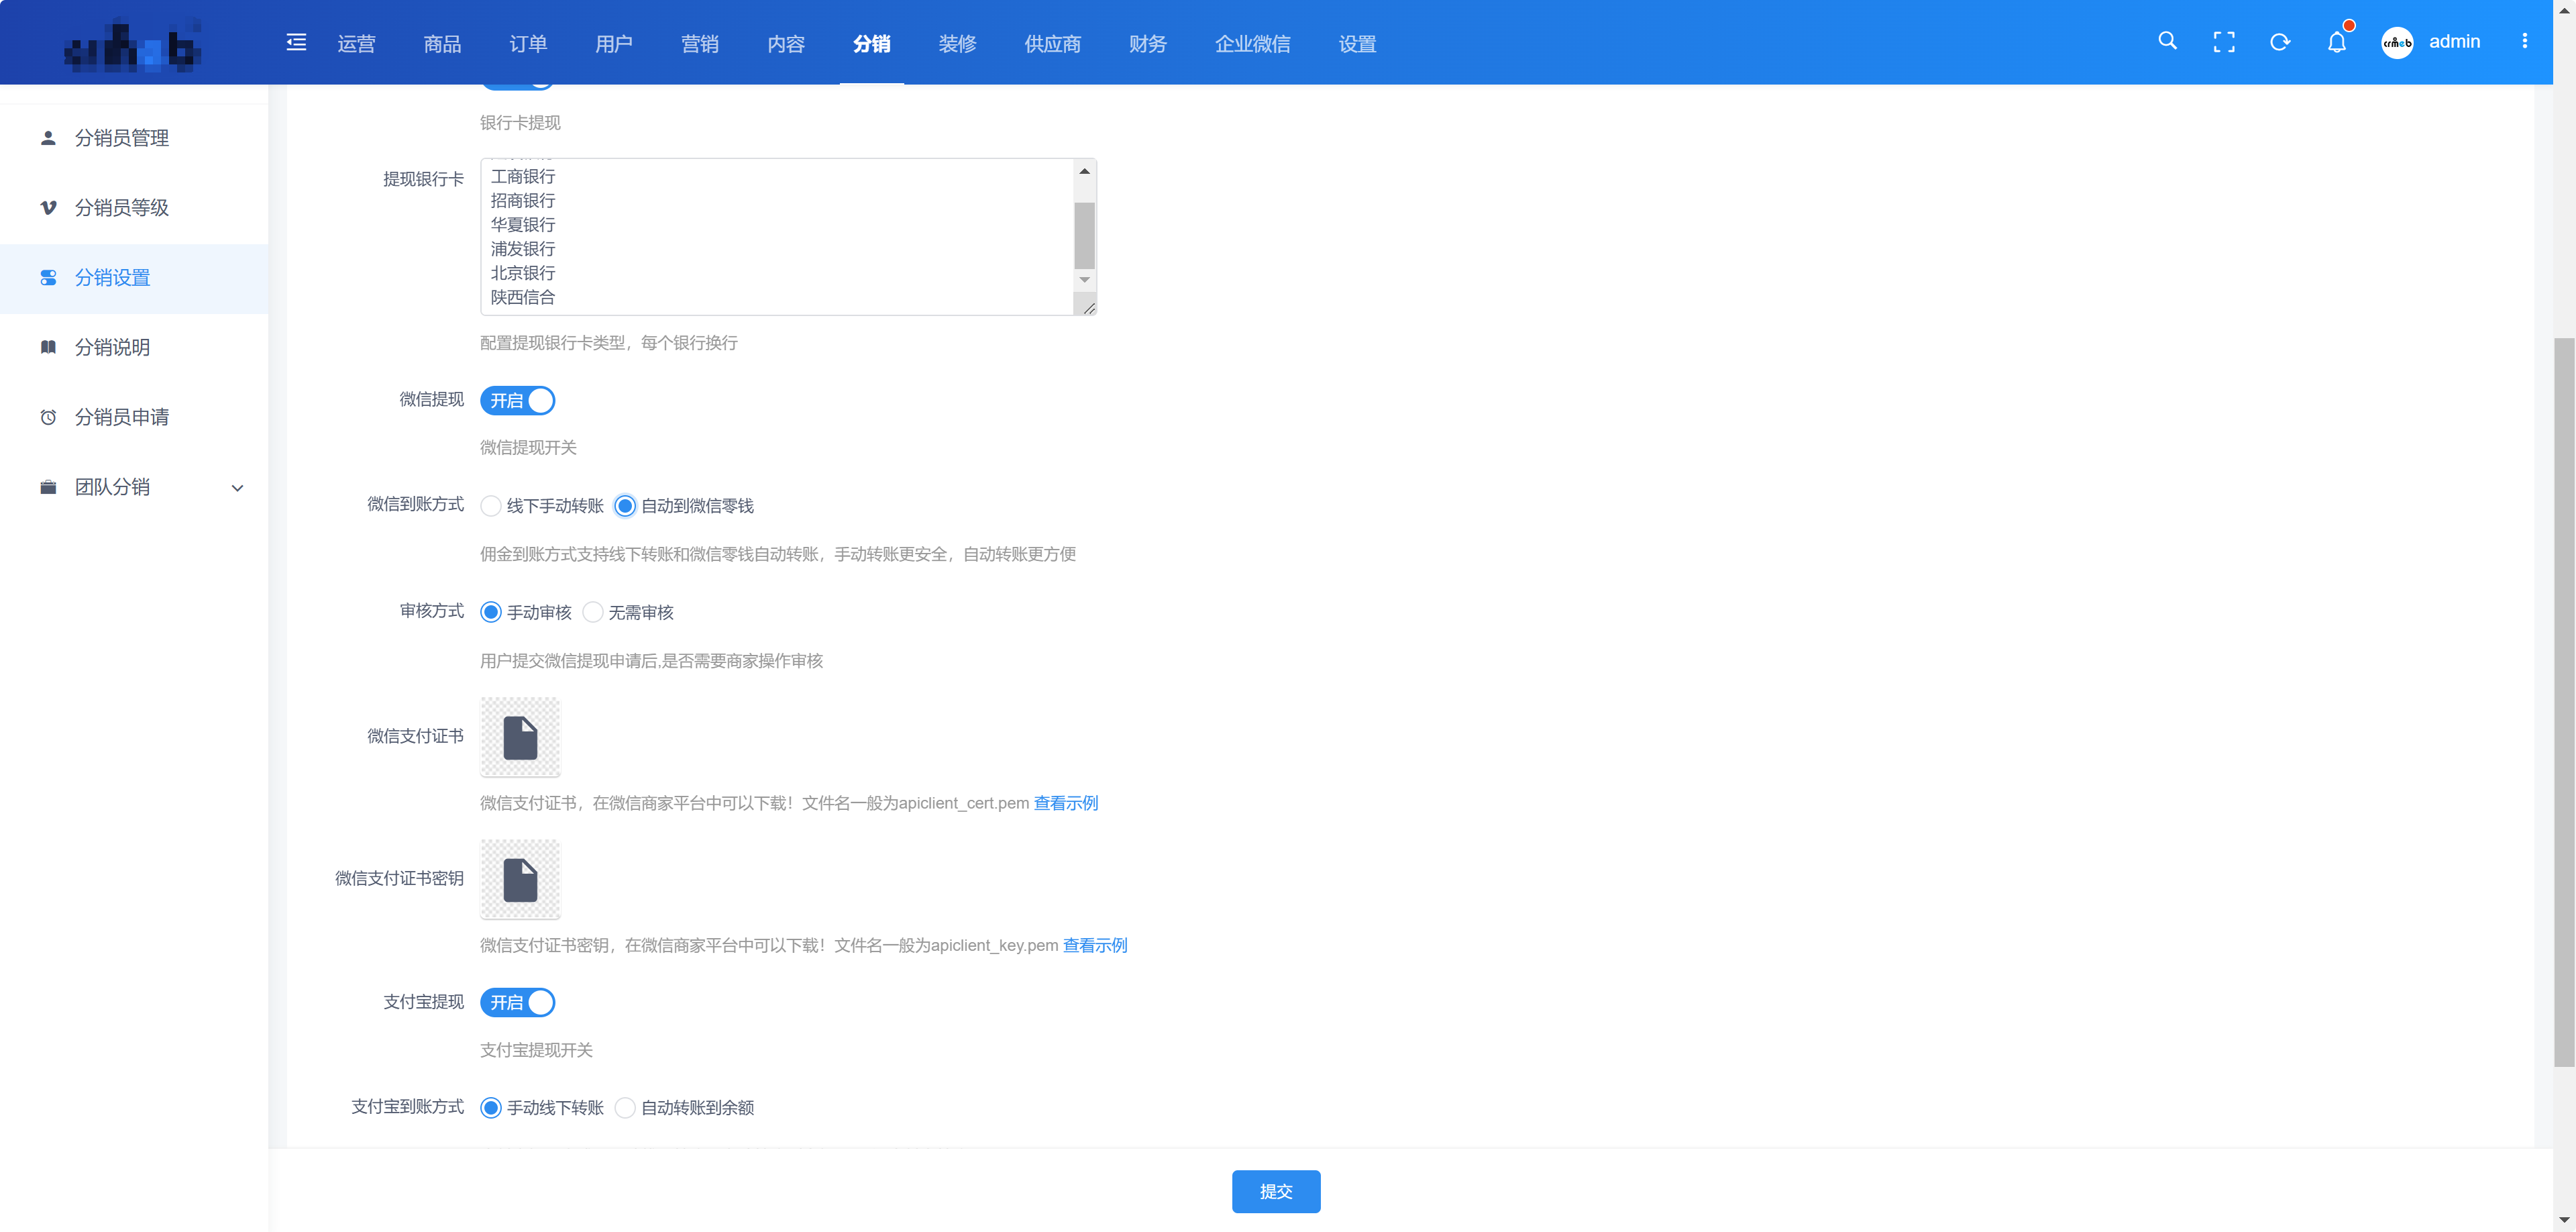Image resolution: width=2576 pixels, height=1232 pixels.
Task: Open the search magnifier icon
Action: point(2167,41)
